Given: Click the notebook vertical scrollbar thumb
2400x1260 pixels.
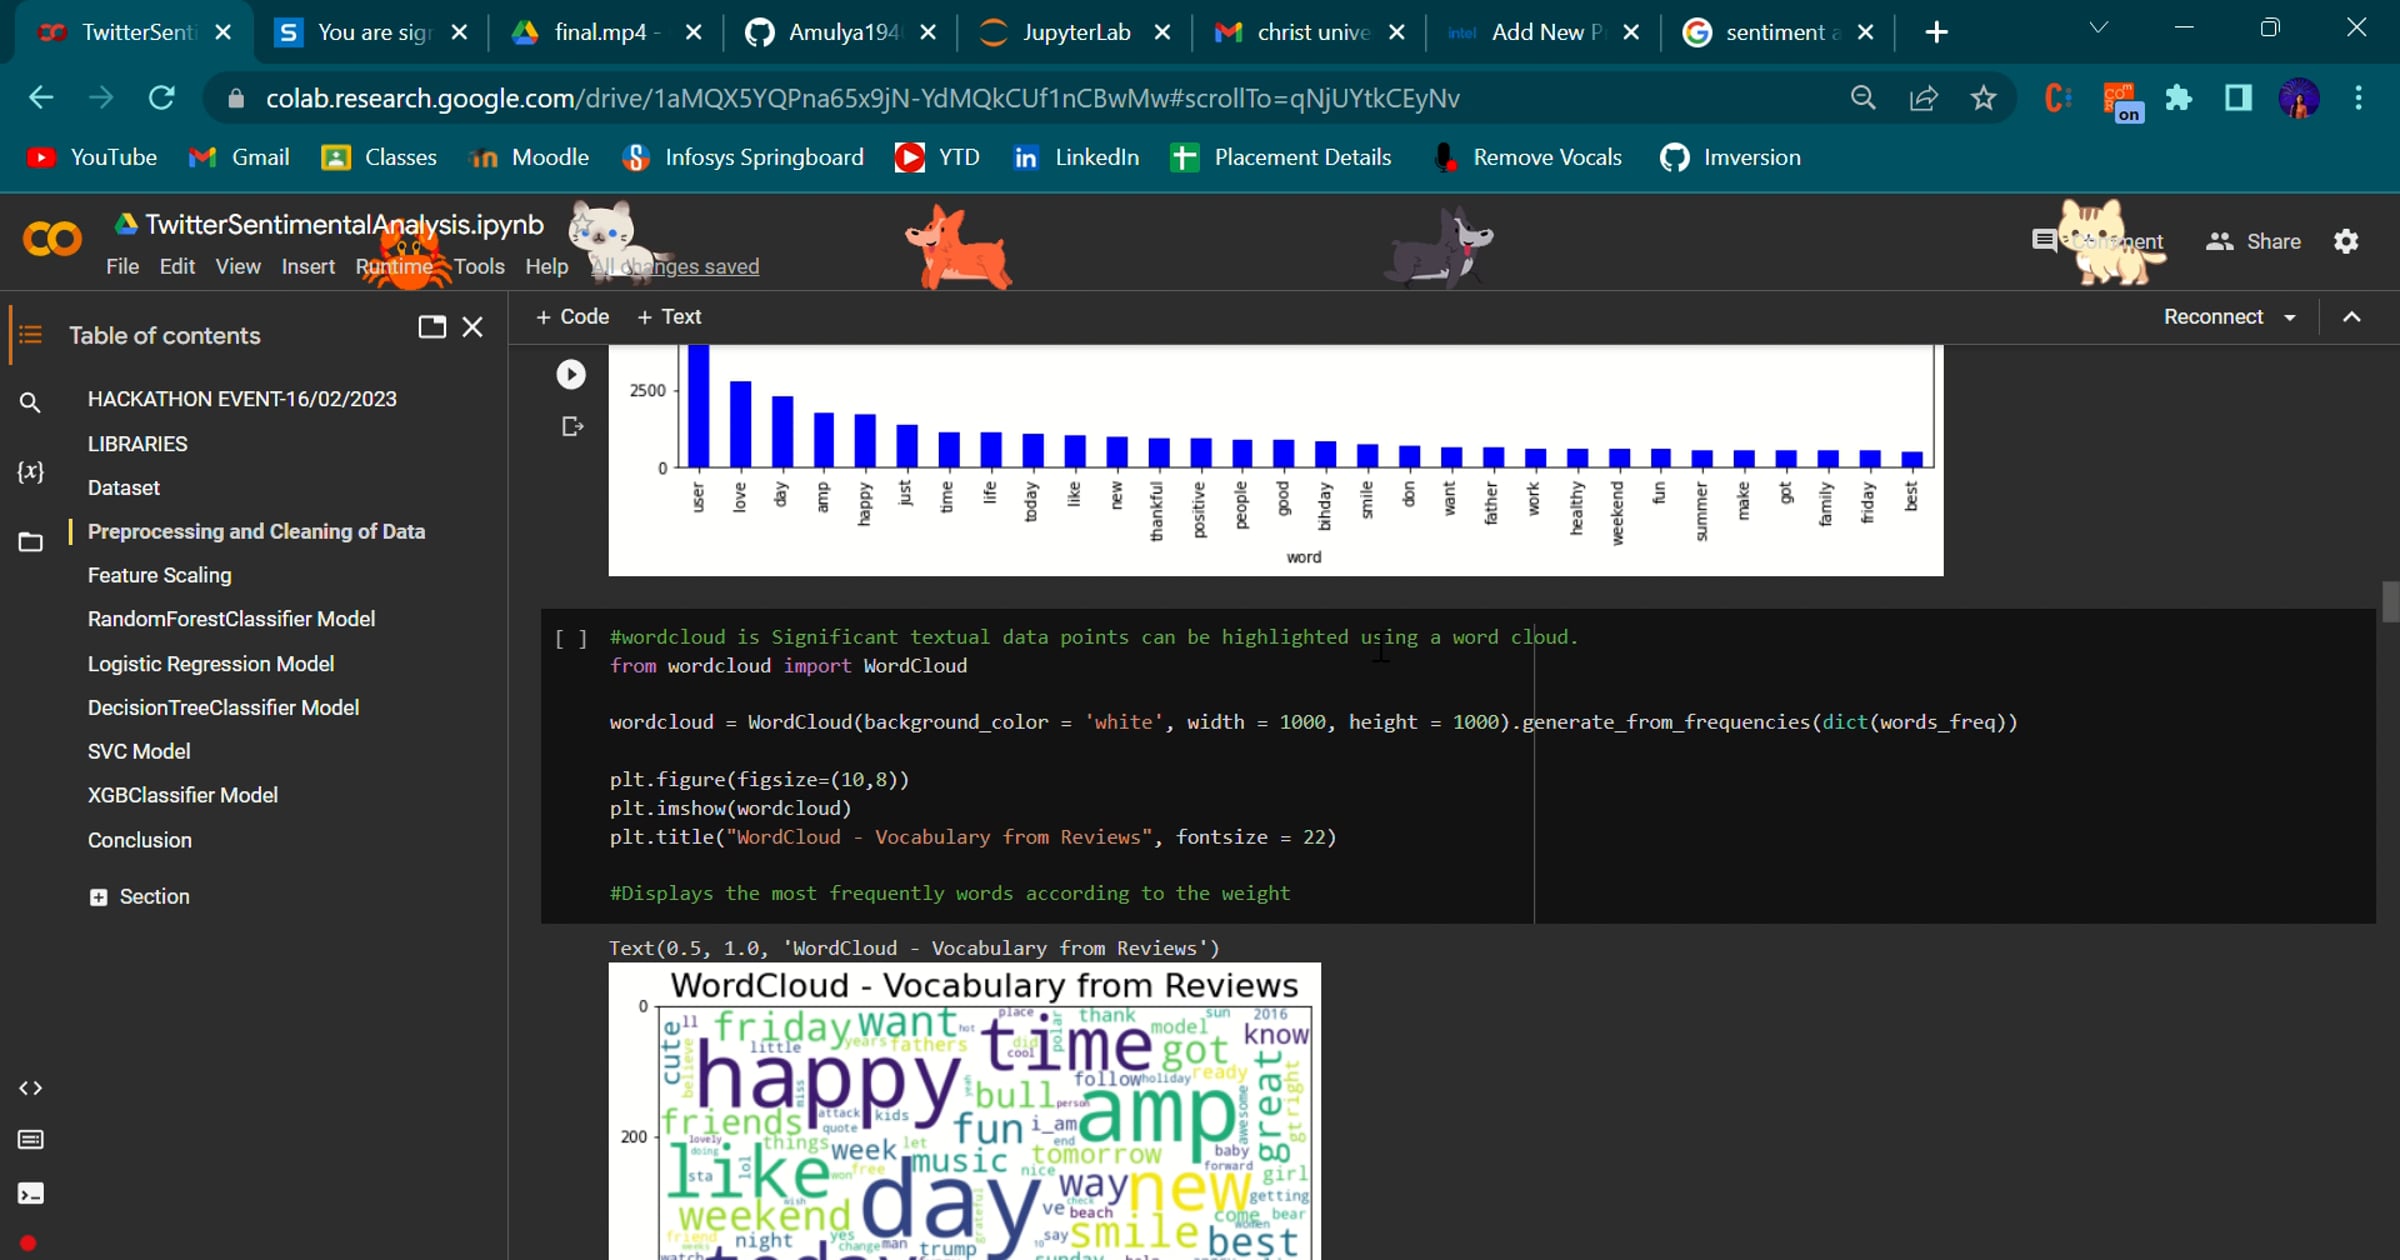Looking at the screenshot, I should (x=2389, y=602).
